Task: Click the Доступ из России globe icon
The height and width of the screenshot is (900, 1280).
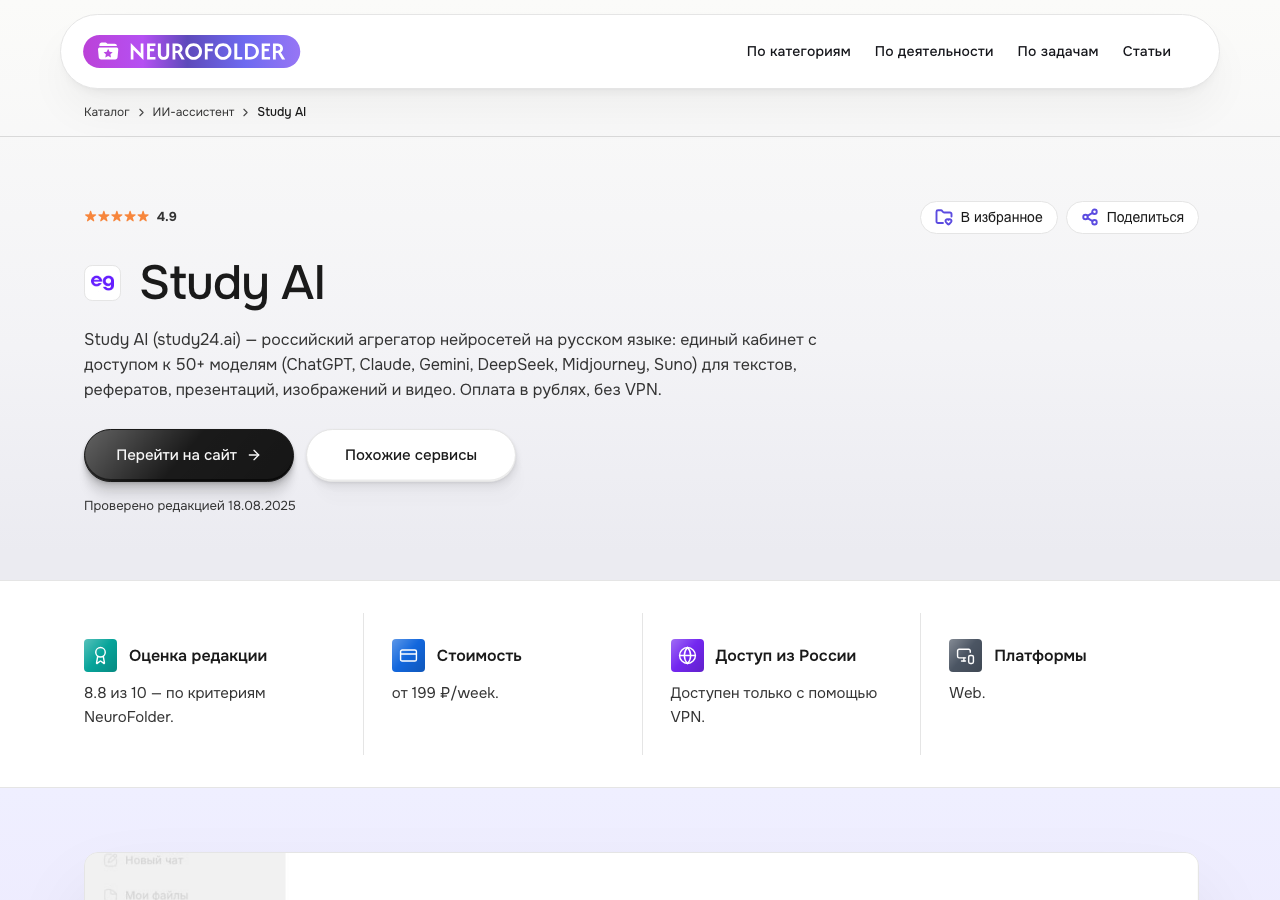Action: 687,656
